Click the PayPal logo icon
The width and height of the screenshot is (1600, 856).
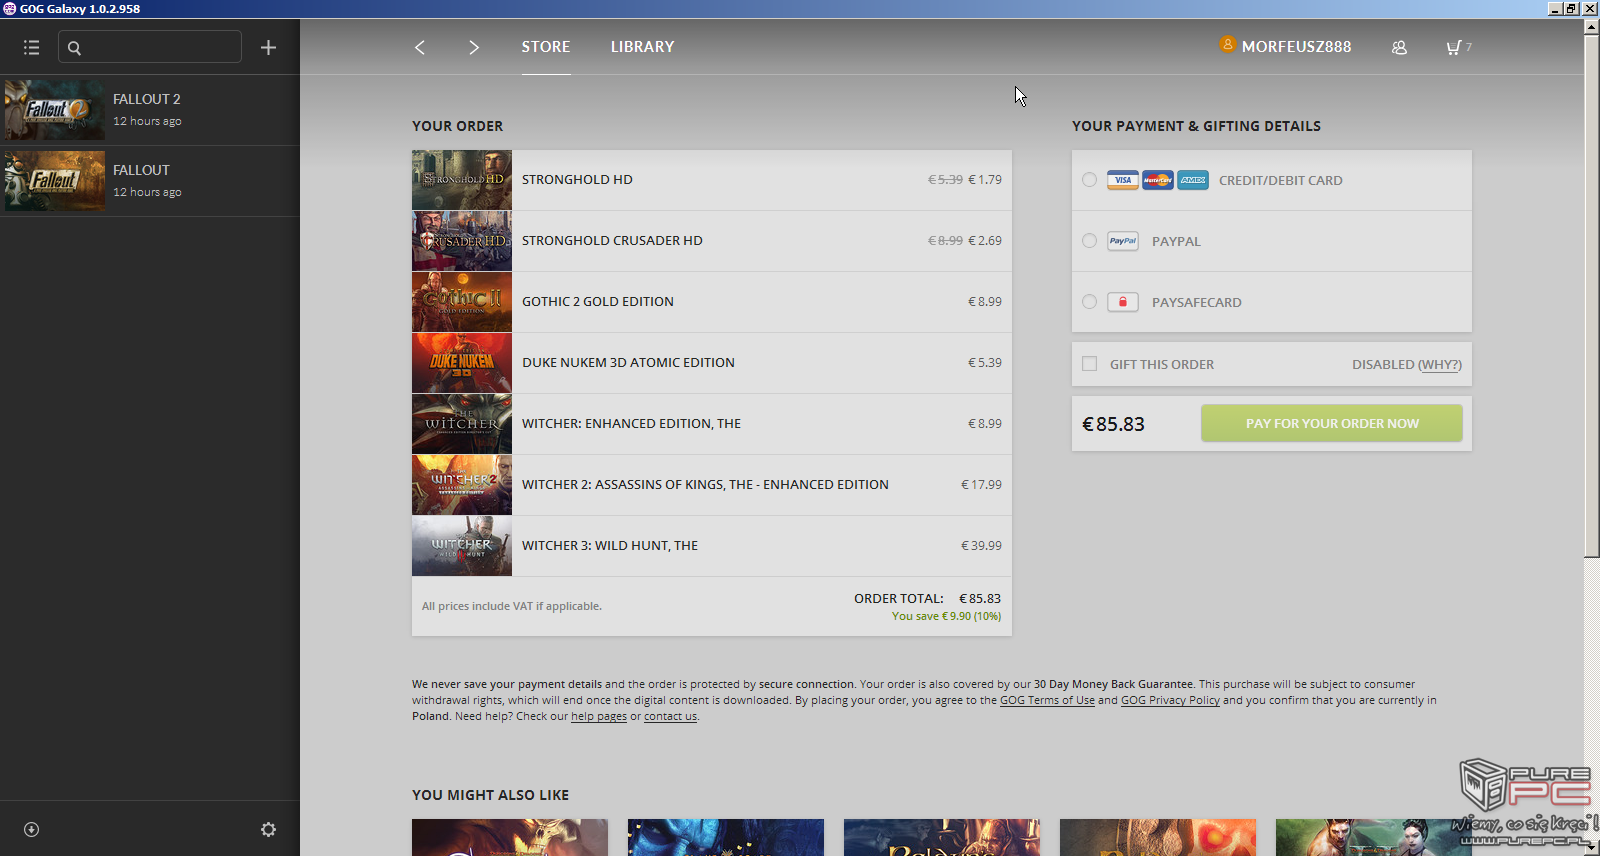pyautogui.click(x=1123, y=241)
